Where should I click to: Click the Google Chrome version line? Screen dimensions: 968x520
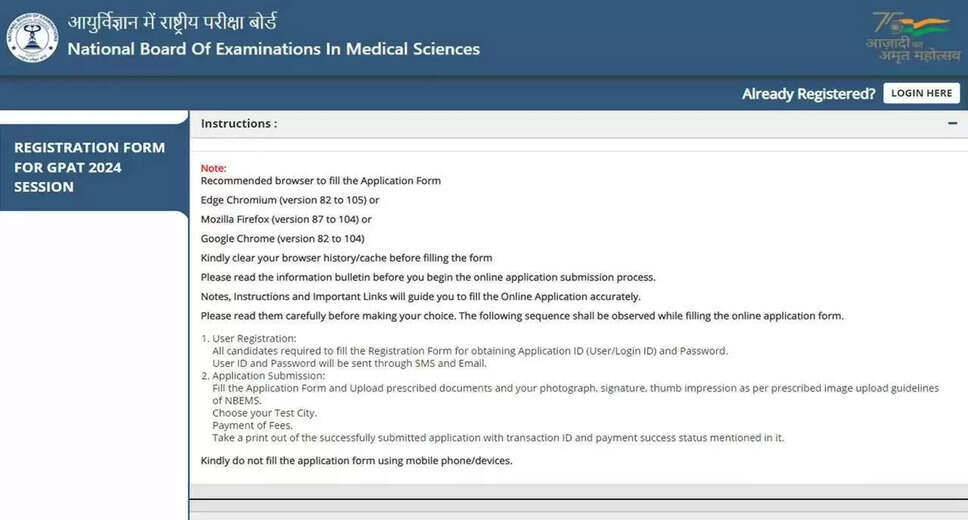click(x=282, y=238)
